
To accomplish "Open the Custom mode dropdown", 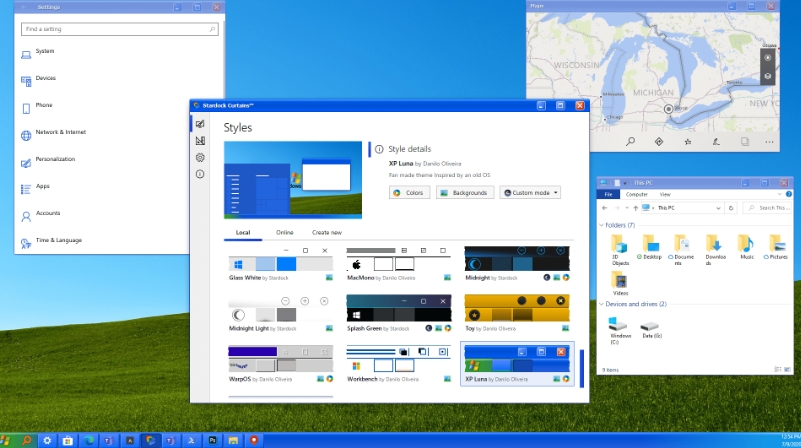I will click(530, 193).
